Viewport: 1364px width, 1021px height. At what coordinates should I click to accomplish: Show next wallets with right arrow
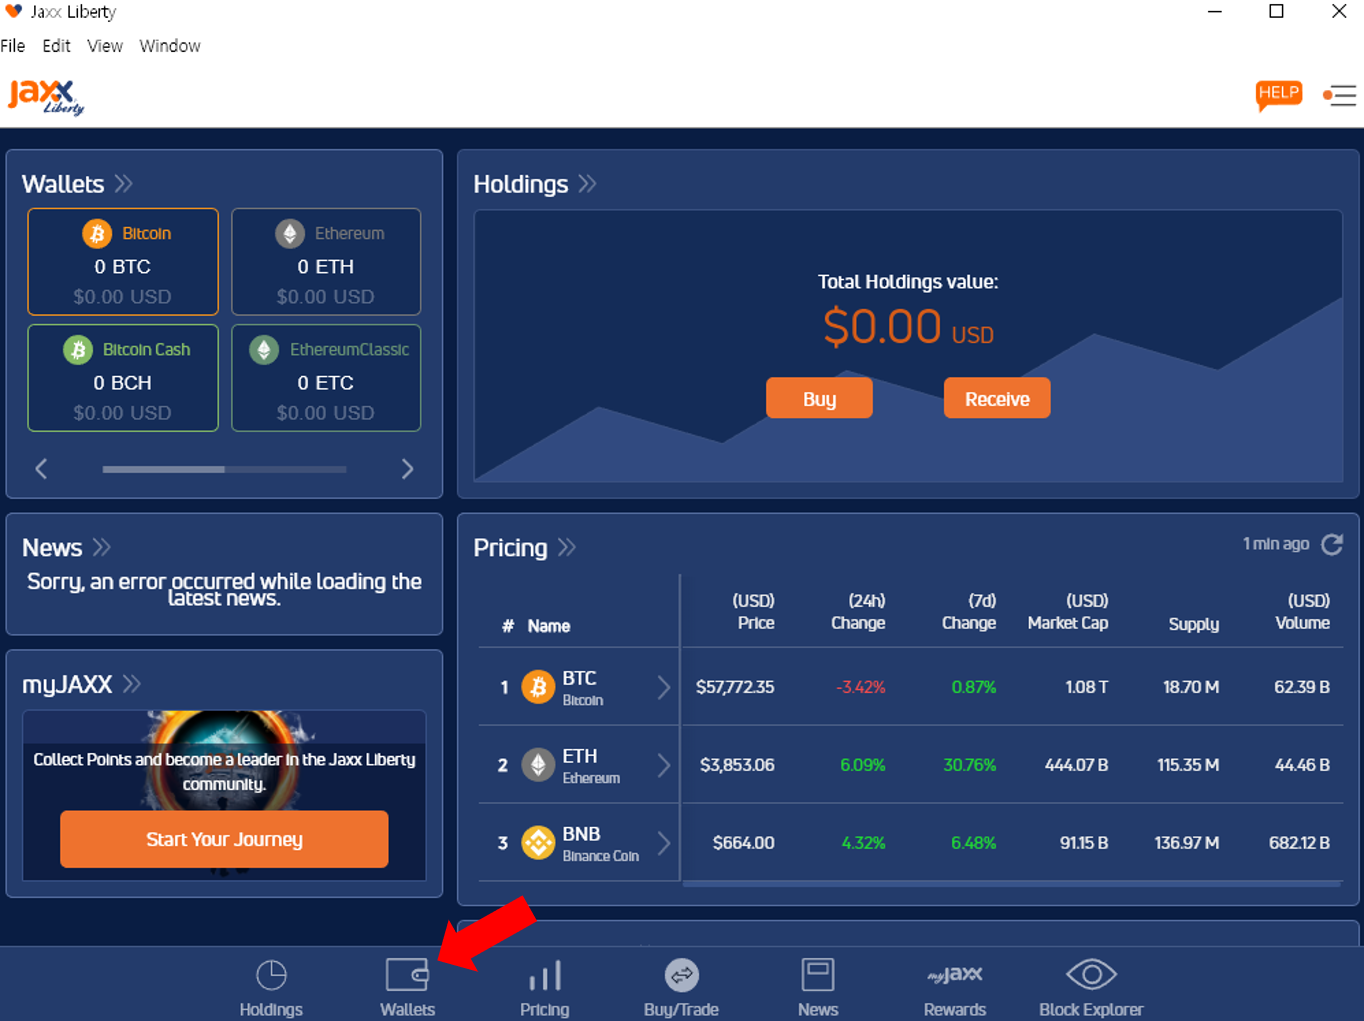[x=407, y=468]
